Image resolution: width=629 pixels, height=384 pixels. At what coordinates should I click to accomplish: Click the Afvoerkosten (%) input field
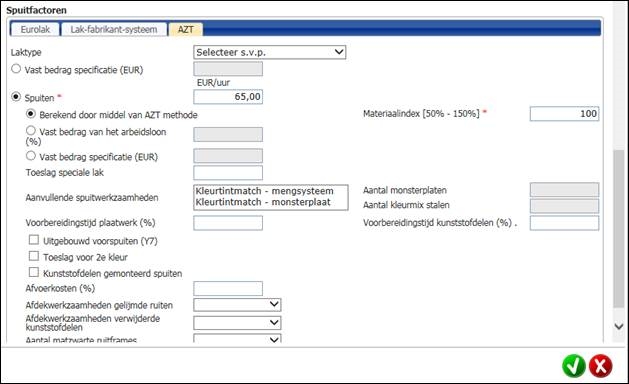tap(228, 289)
